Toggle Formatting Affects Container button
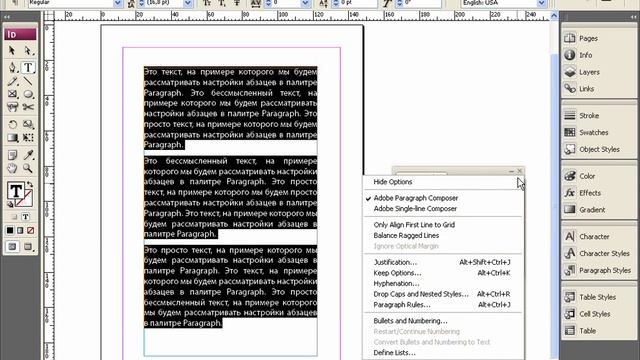This screenshot has width=640, height=360. tap(14, 217)
